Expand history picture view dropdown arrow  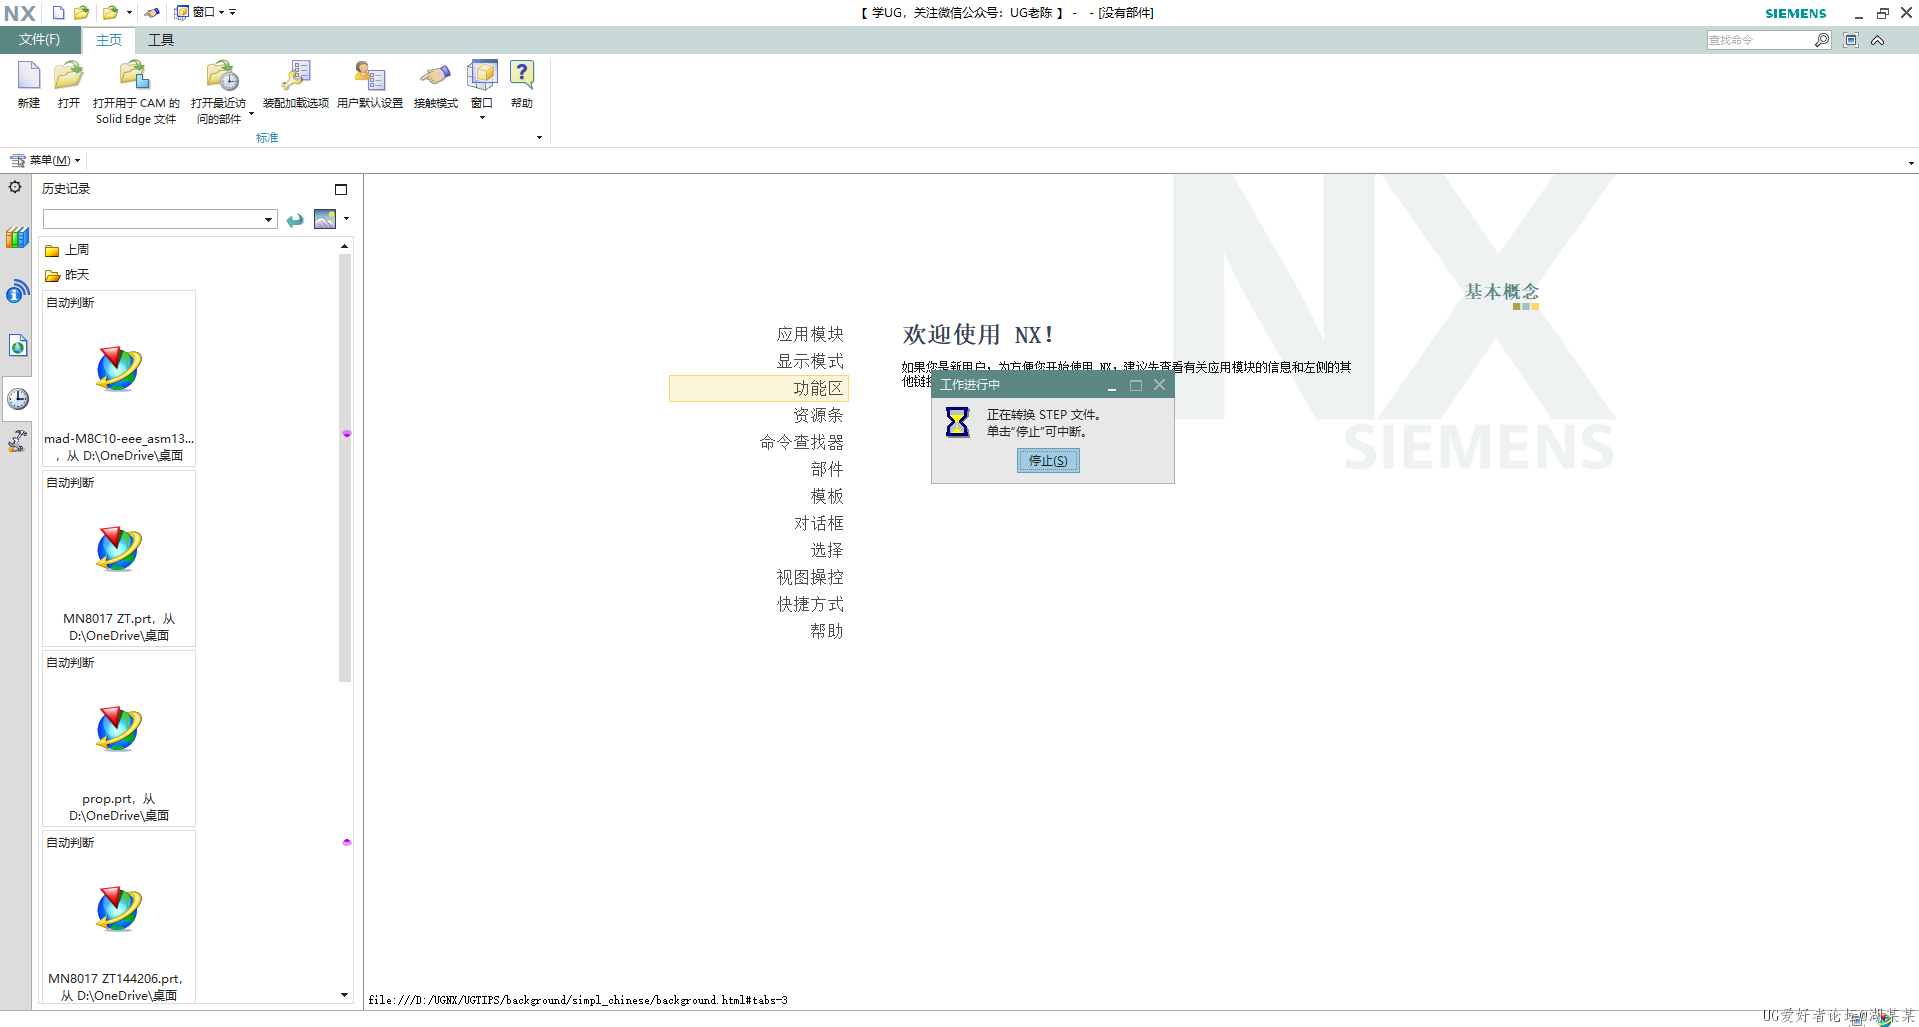click(x=346, y=219)
